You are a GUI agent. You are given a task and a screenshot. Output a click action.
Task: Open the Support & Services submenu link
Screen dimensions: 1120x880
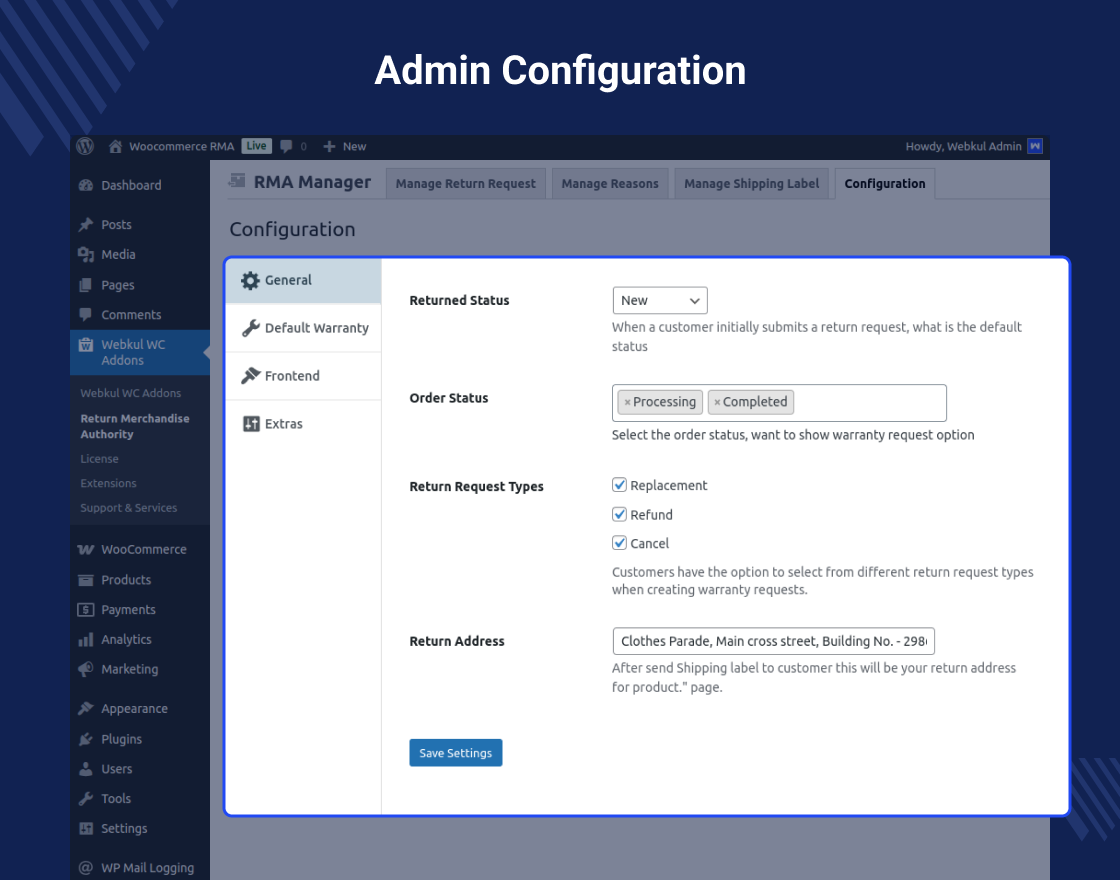tap(129, 508)
